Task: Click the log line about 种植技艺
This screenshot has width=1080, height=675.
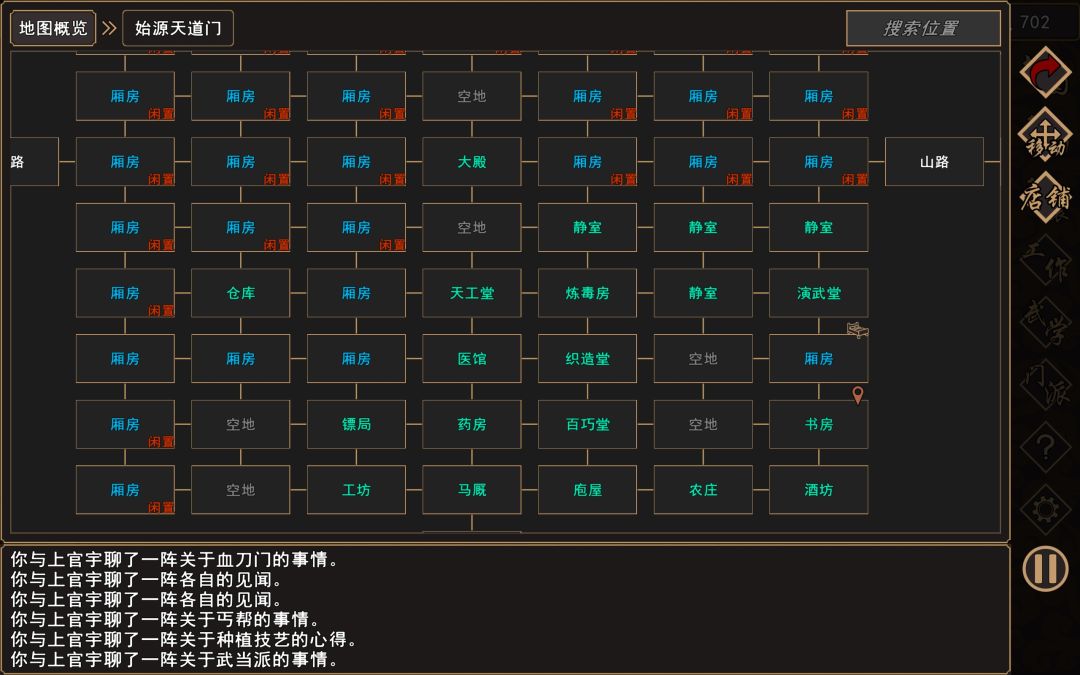Action: (x=184, y=639)
